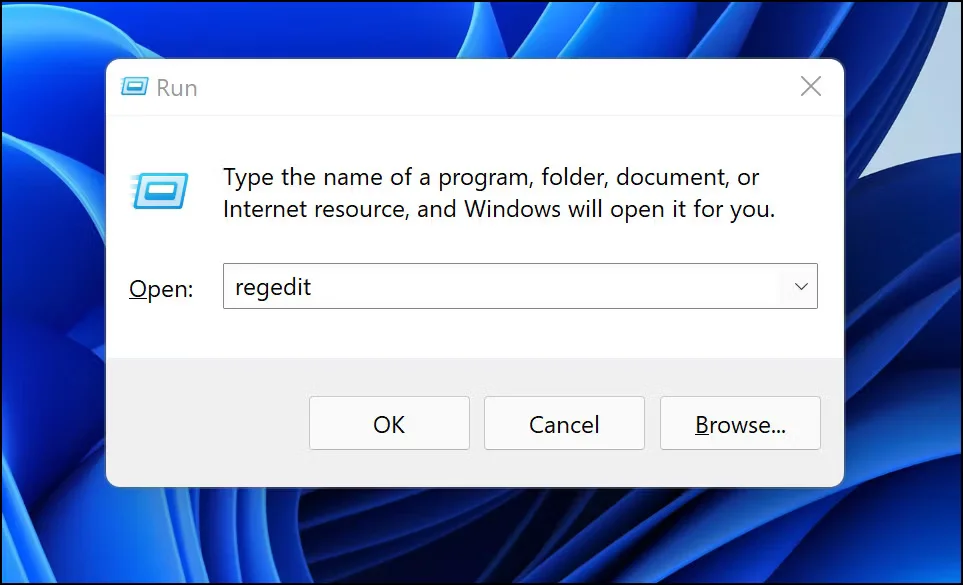Click OK to launch regedit
Screen dimensions: 963x585
(x=388, y=423)
